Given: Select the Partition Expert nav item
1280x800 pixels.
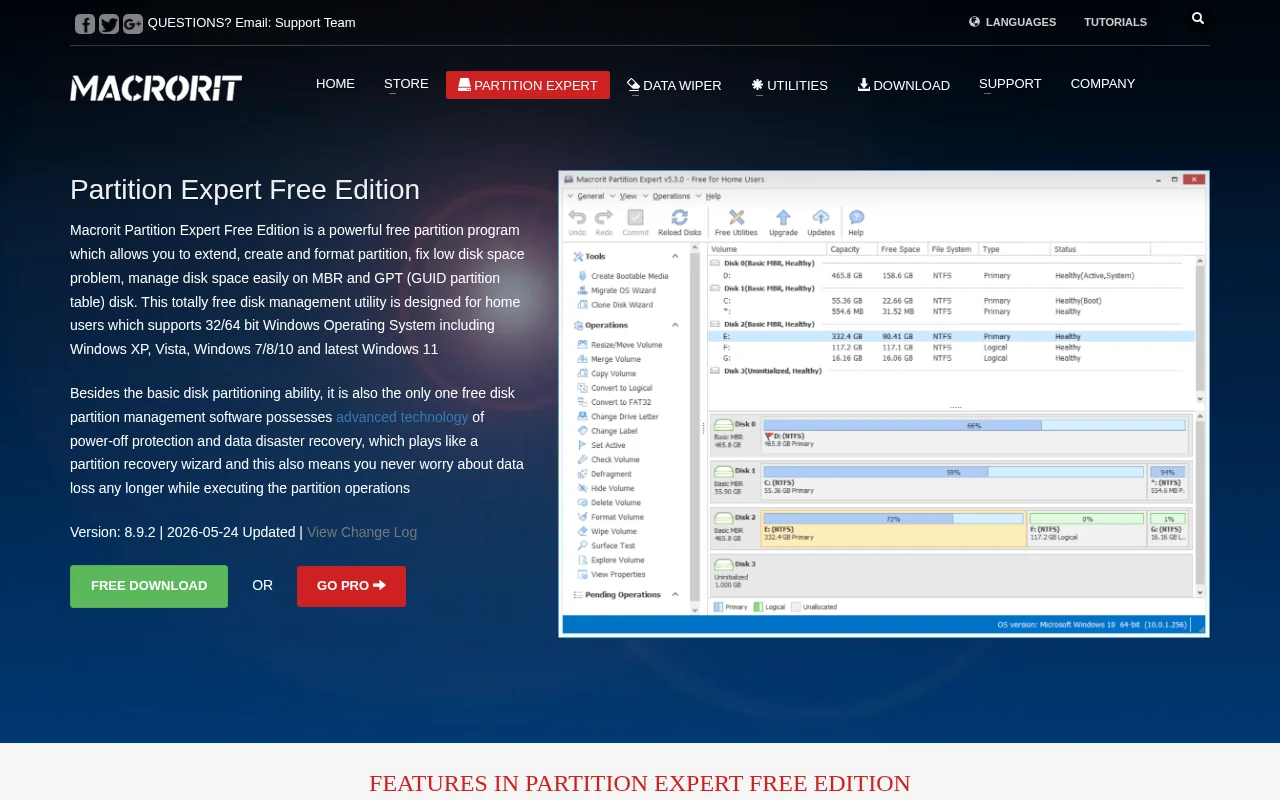Looking at the screenshot, I should 528,85.
